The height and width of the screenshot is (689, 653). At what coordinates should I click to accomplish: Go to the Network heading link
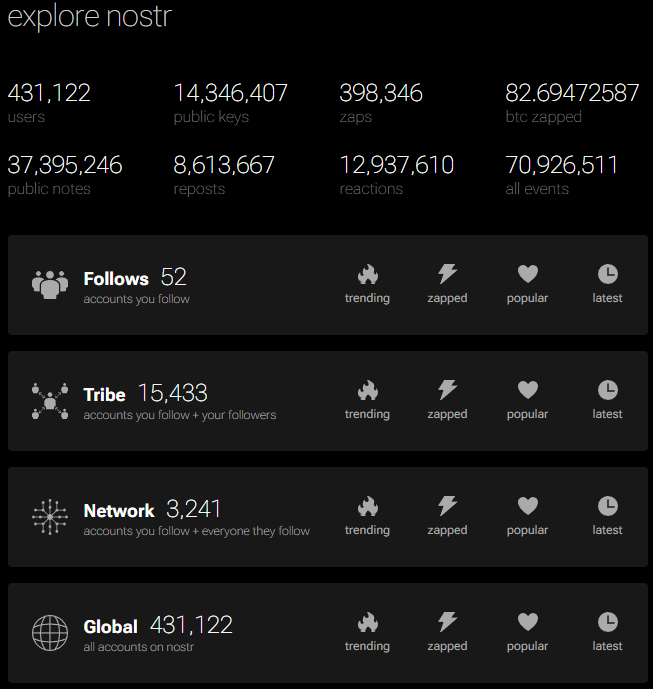coord(119,511)
